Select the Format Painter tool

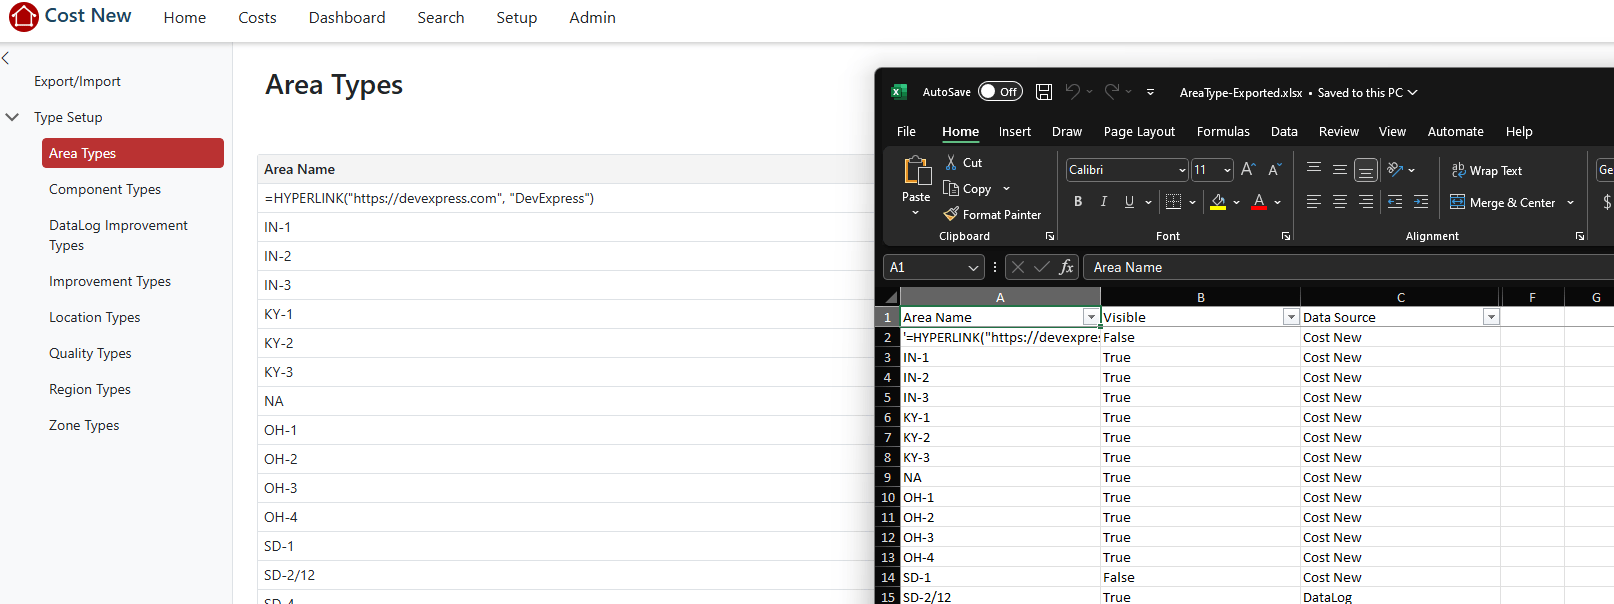pos(992,214)
